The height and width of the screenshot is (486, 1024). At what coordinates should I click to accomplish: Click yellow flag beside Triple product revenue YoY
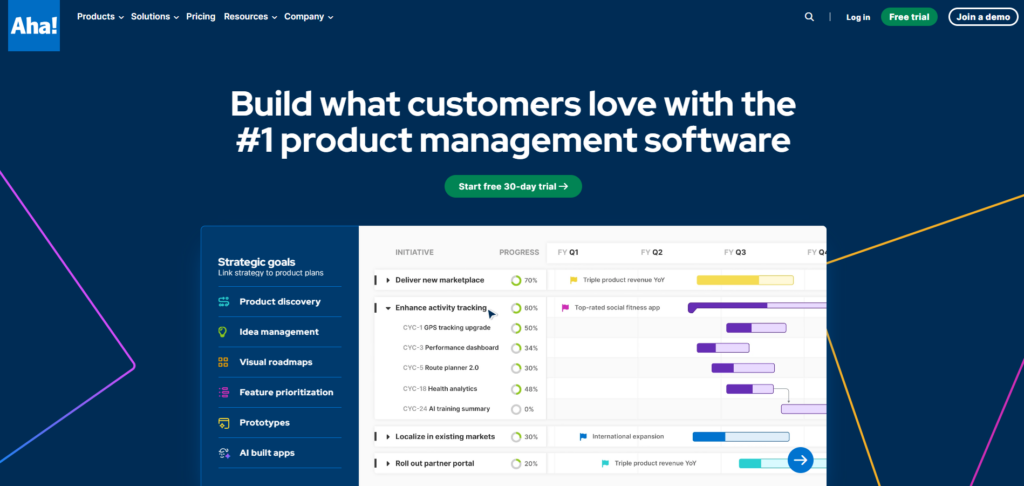pyautogui.click(x=573, y=280)
